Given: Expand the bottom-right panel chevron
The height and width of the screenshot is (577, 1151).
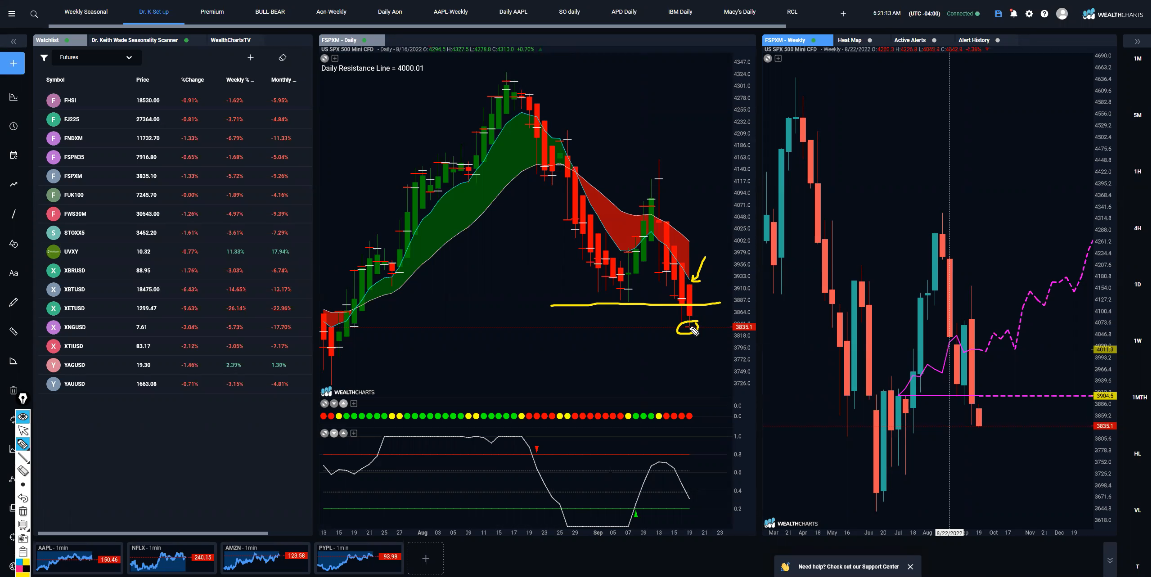Looking at the screenshot, I should coord(1110,559).
